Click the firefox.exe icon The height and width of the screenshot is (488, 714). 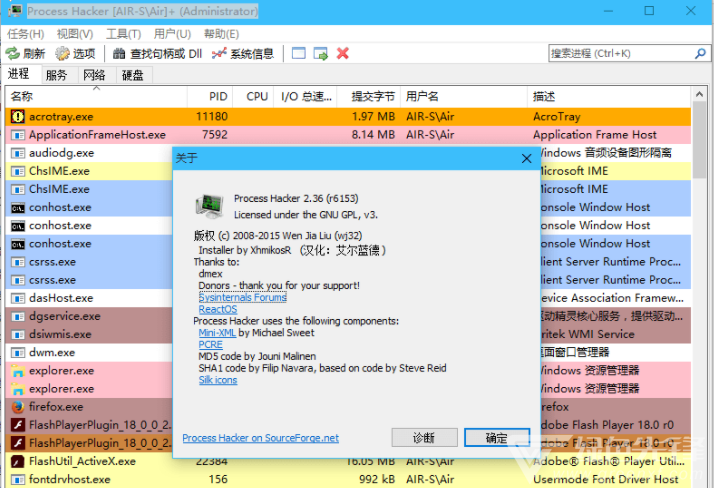[x=18, y=407]
